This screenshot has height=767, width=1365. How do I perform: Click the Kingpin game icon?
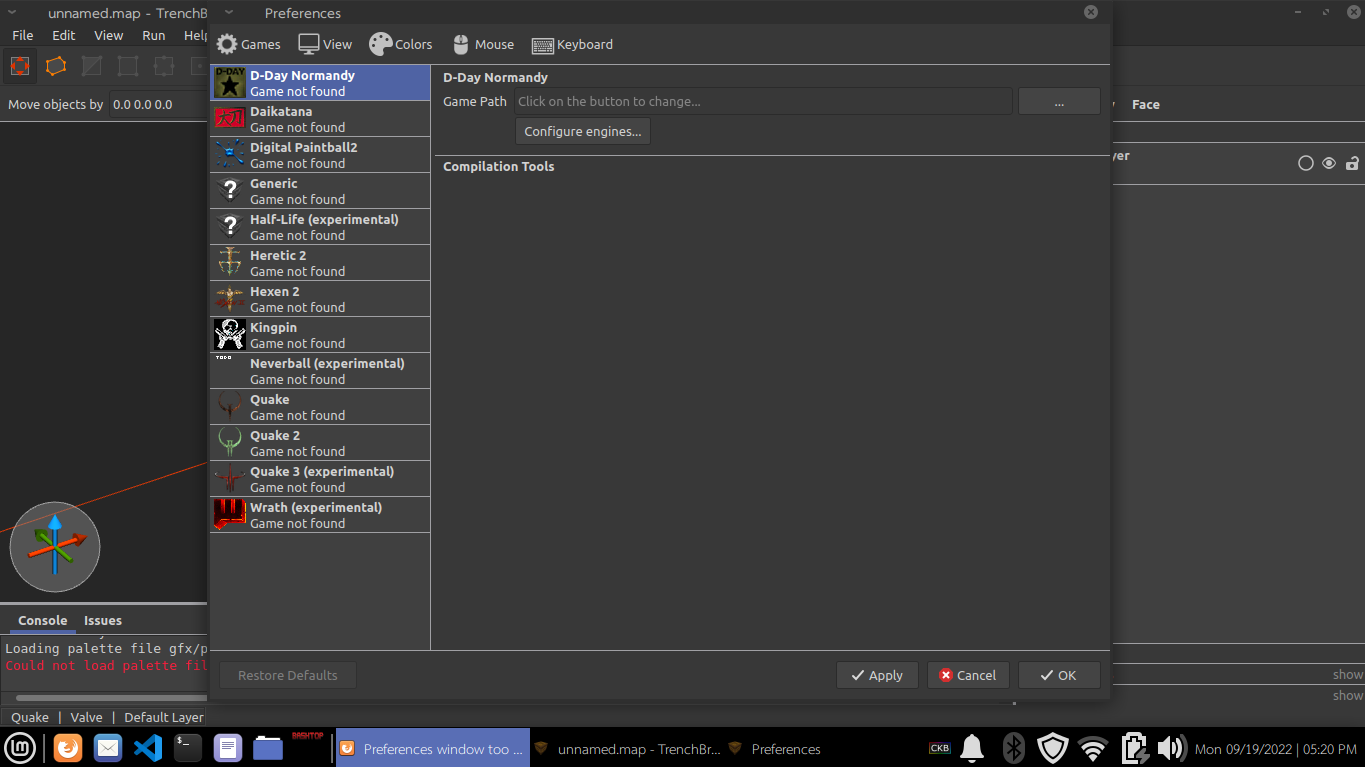coord(228,334)
